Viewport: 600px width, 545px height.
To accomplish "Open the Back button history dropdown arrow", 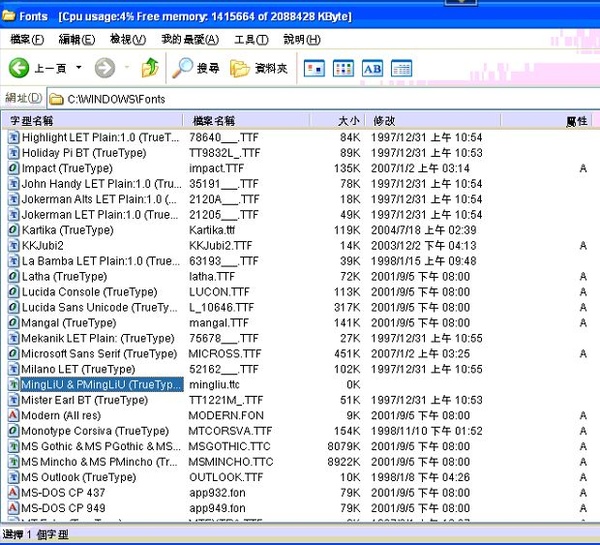I will click(x=79, y=68).
